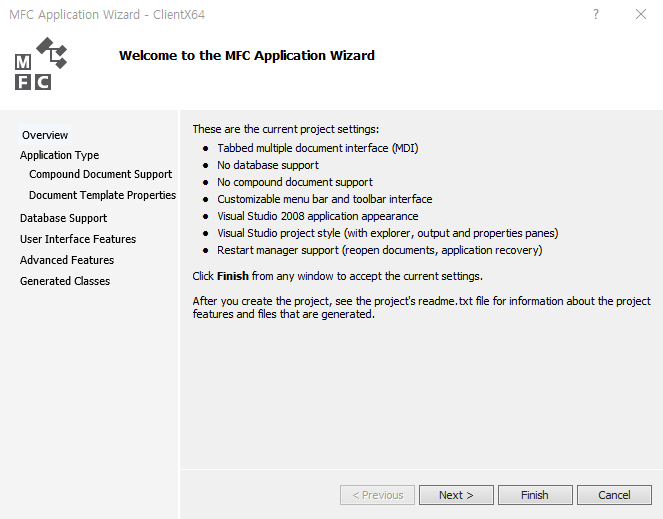The width and height of the screenshot is (663, 519).
Task: Go to Compound Document Support page
Action: pyautogui.click(x=100, y=174)
